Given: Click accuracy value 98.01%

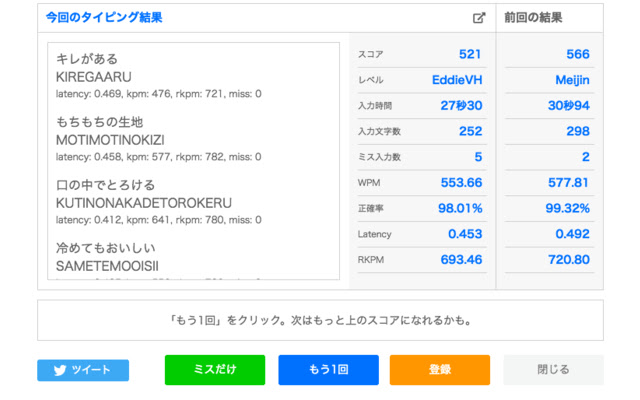Looking at the screenshot, I should coord(460,209).
